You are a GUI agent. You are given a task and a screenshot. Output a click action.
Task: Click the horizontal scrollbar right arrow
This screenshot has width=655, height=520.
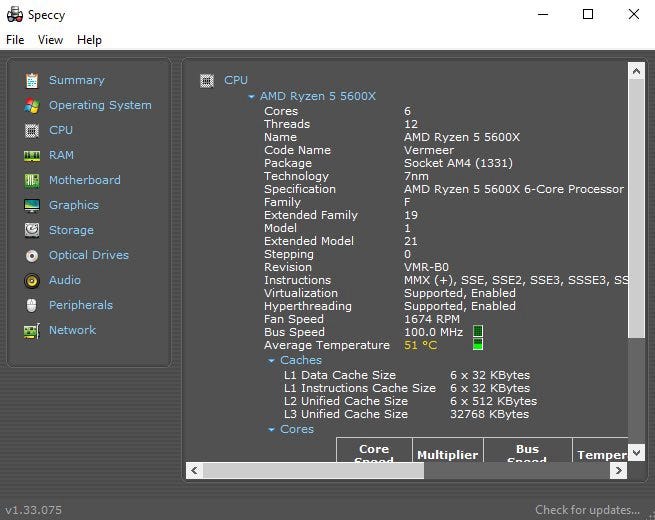619,470
